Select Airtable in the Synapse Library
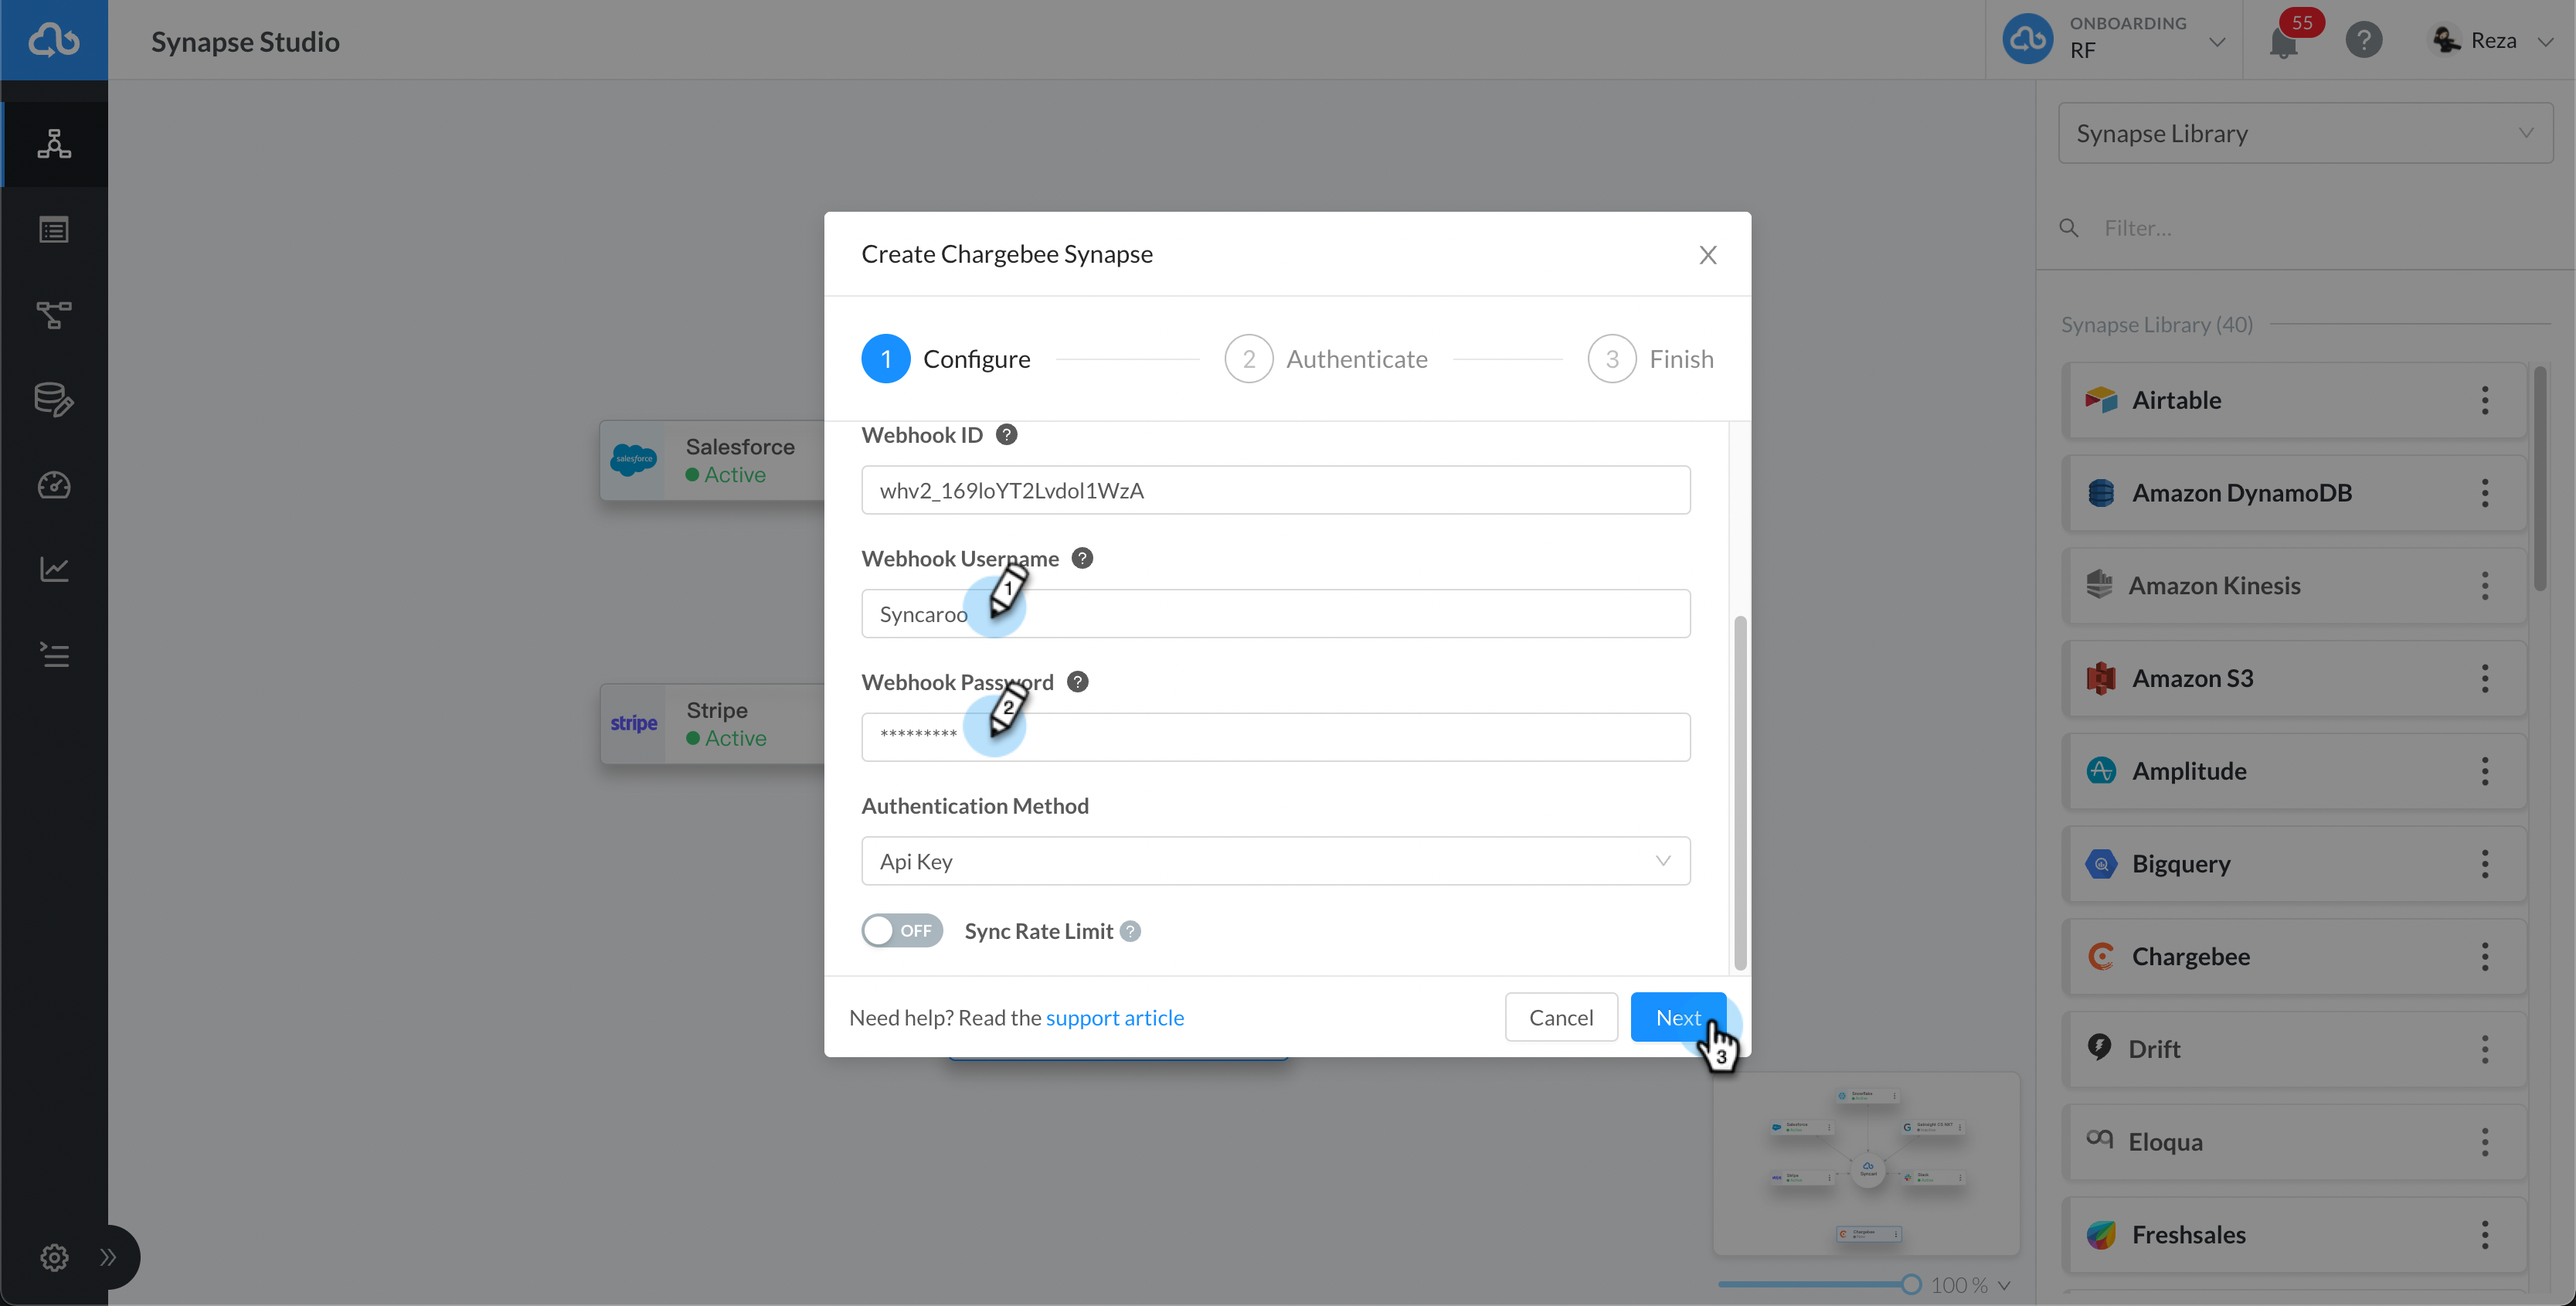 (2294, 400)
